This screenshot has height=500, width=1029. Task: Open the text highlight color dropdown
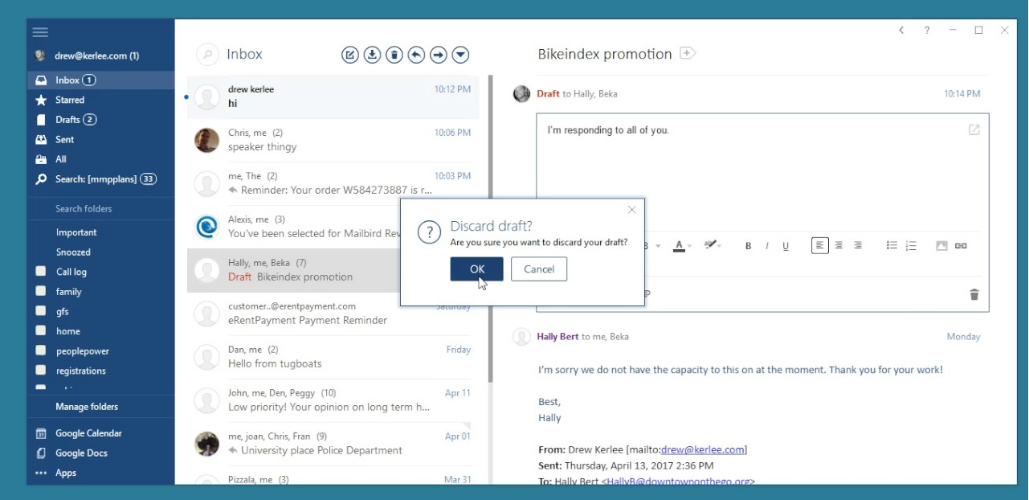coord(712,245)
